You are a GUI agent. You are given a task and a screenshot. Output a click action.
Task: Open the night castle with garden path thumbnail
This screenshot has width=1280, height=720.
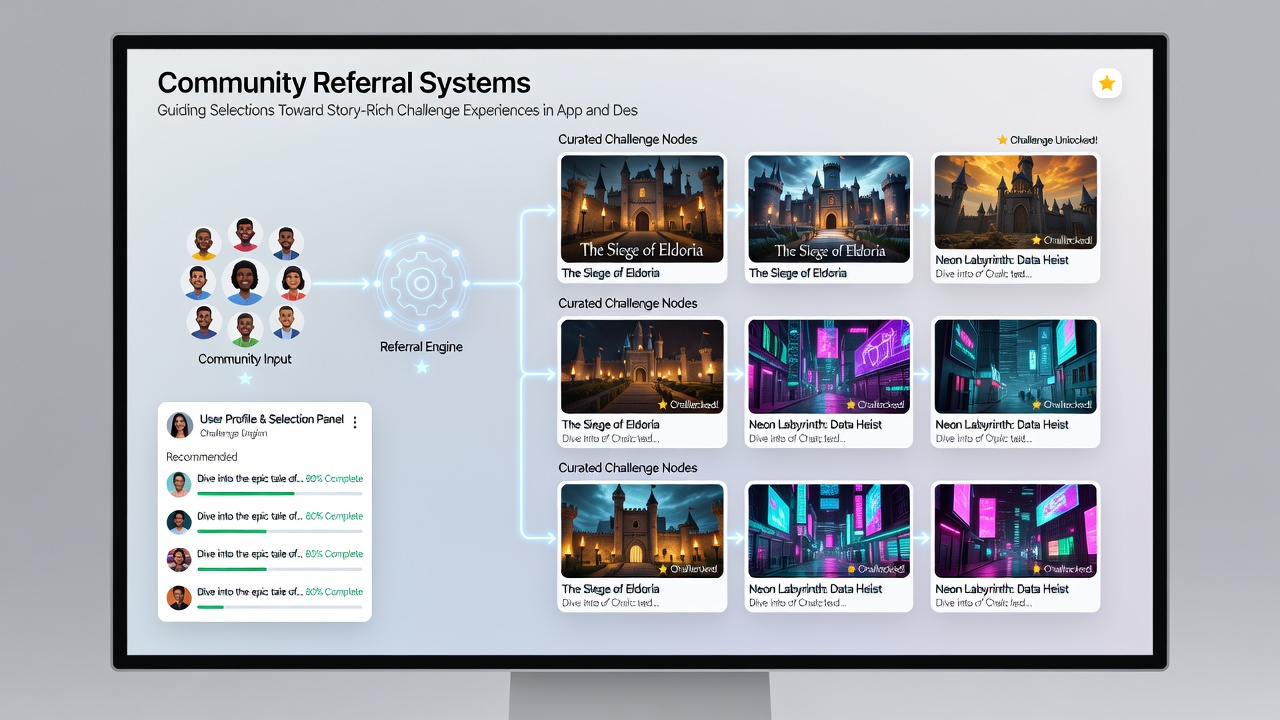pyautogui.click(x=642, y=366)
